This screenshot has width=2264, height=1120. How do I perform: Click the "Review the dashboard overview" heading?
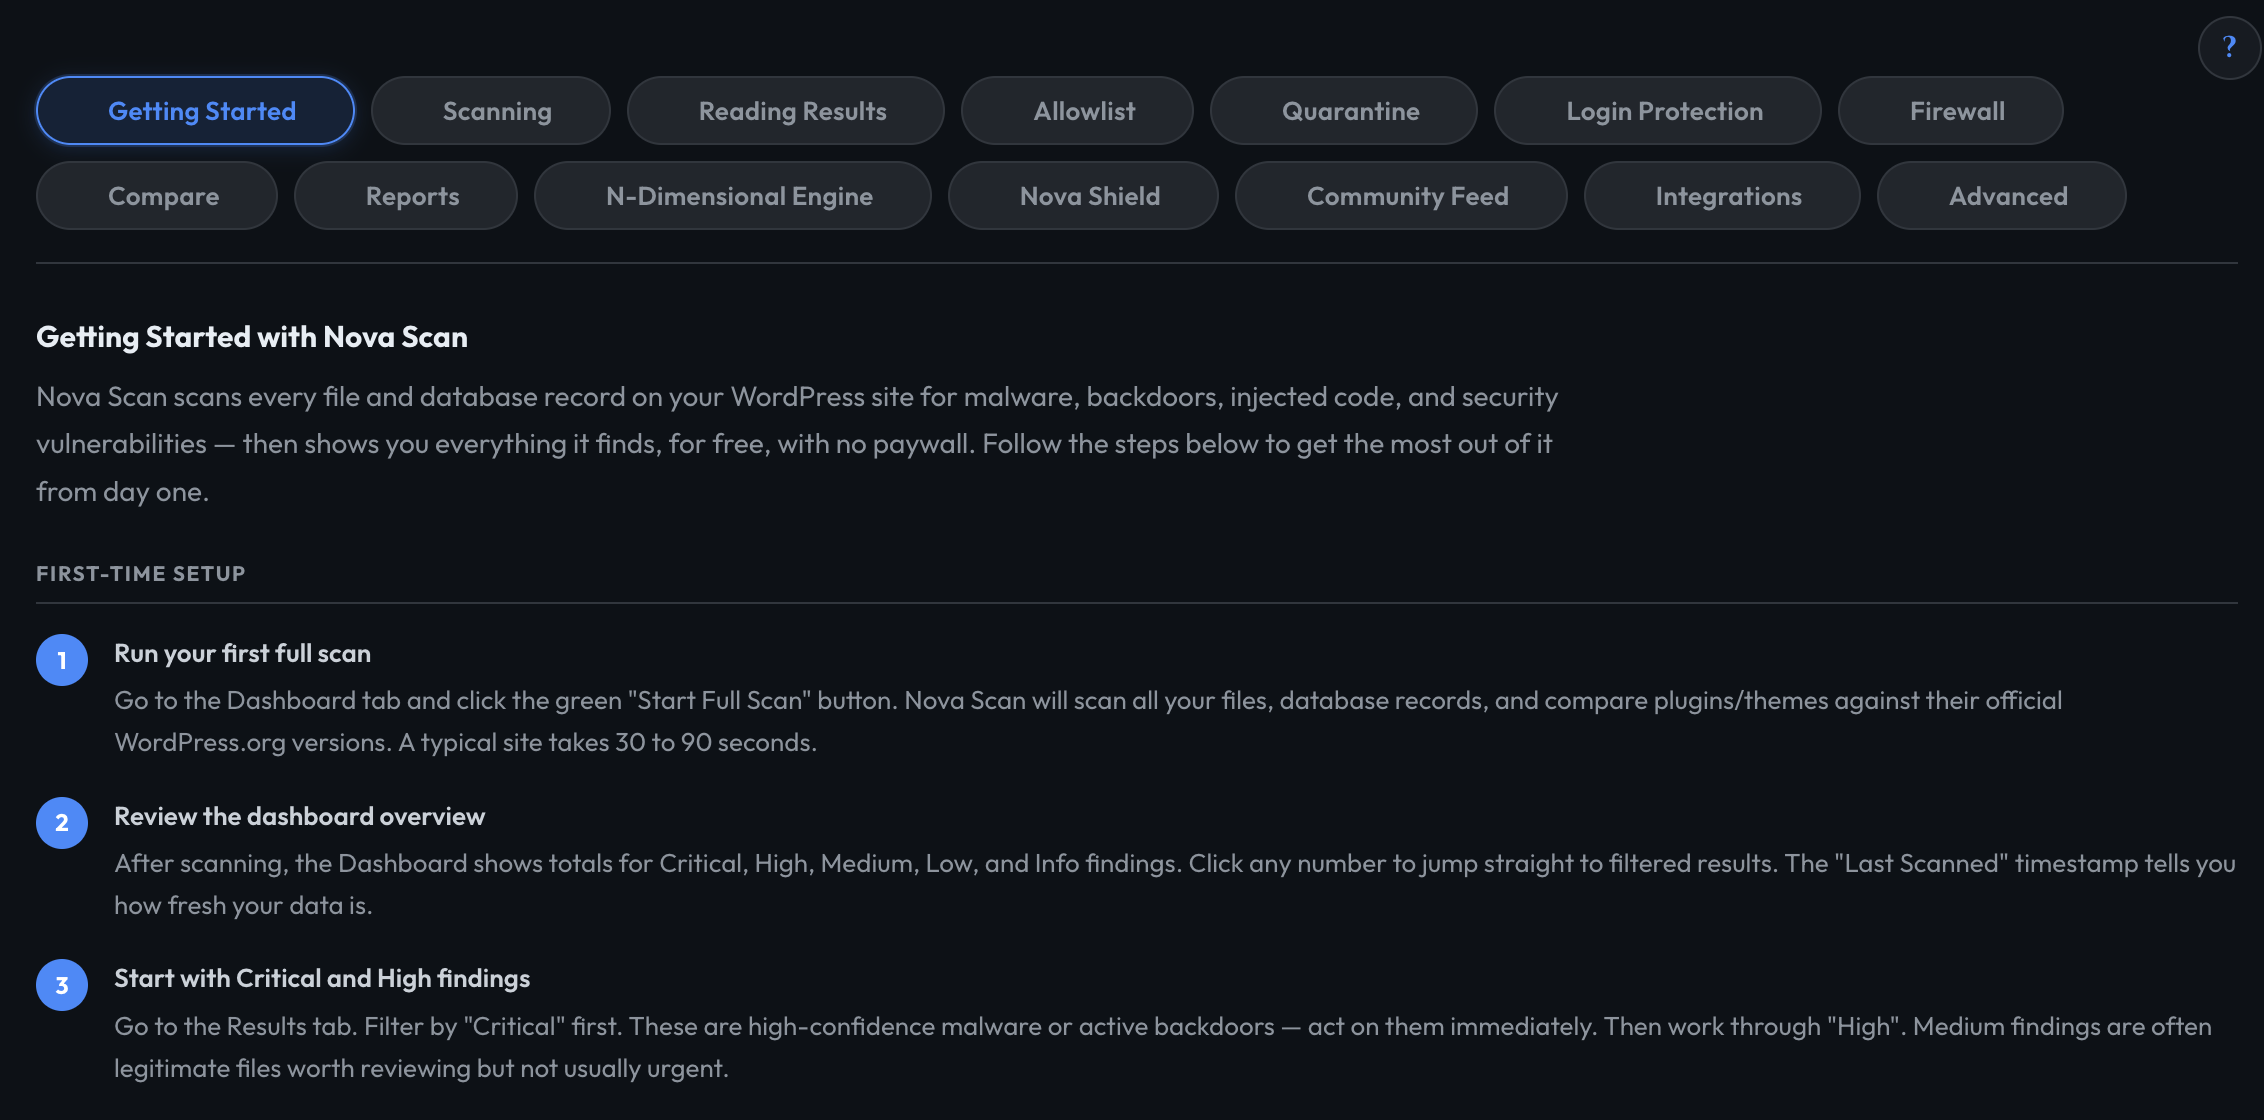click(299, 816)
